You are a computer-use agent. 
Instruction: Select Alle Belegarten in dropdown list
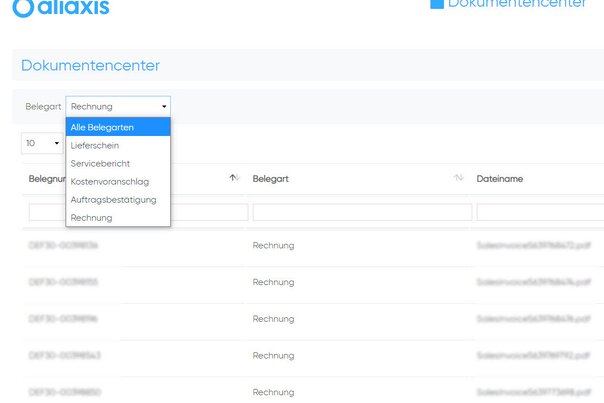(x=118, y=127)
